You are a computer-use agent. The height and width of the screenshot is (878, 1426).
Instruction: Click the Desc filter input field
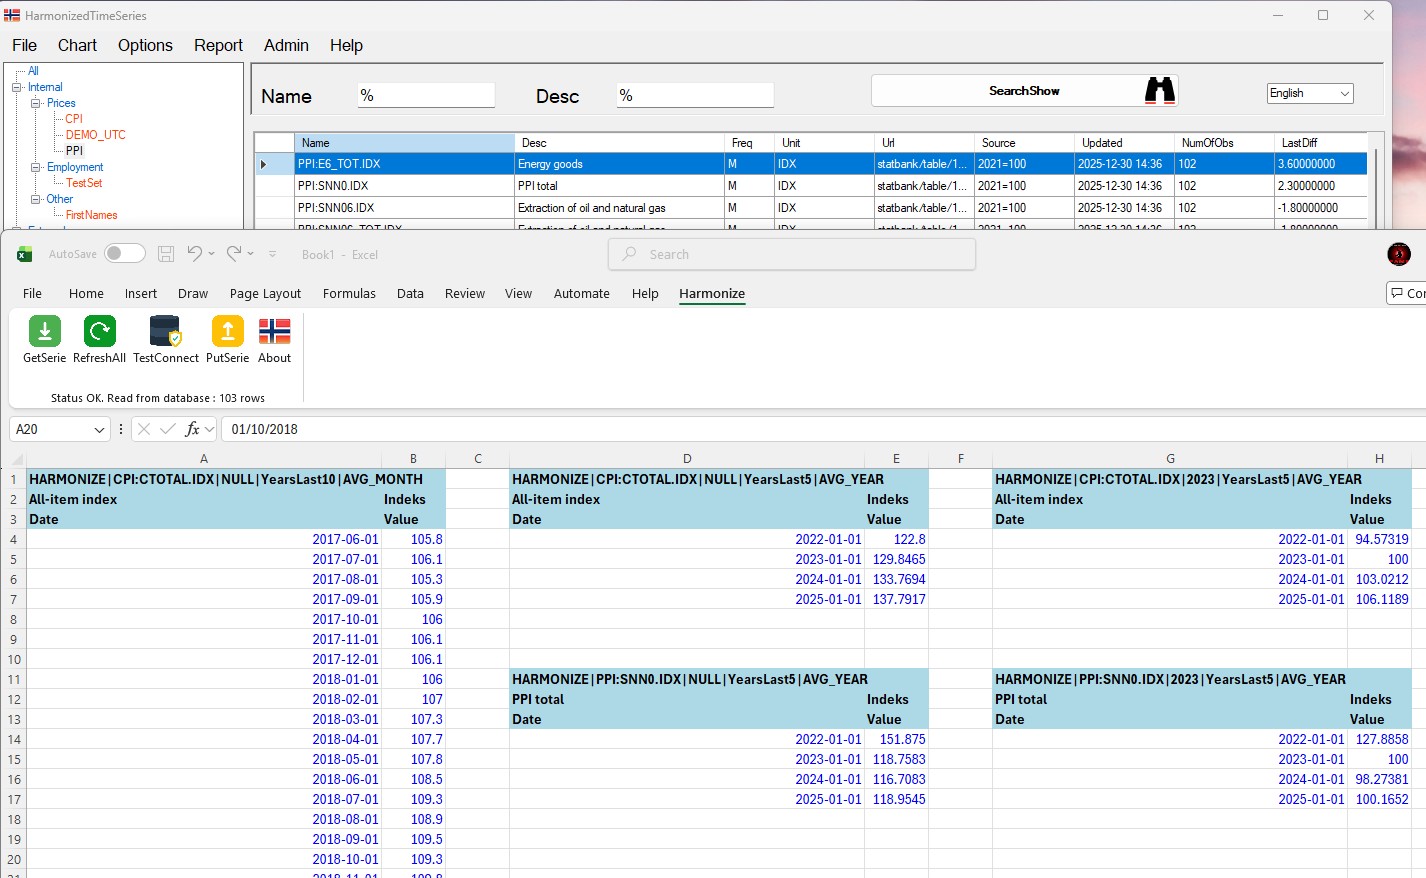tap(695, 95)
